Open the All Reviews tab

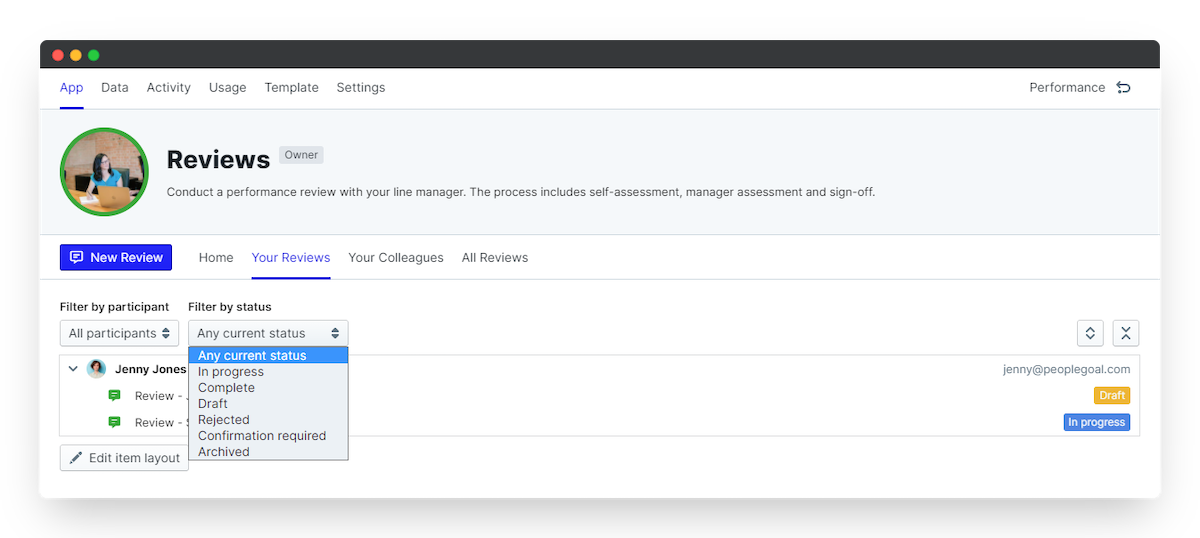click(495, 258)
